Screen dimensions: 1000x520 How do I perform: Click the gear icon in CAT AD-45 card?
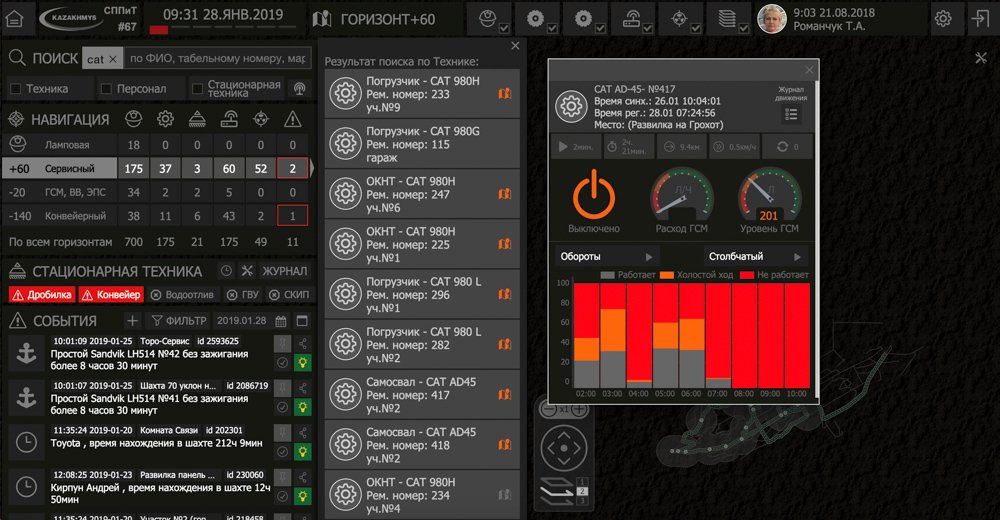[x=571, y=107]
